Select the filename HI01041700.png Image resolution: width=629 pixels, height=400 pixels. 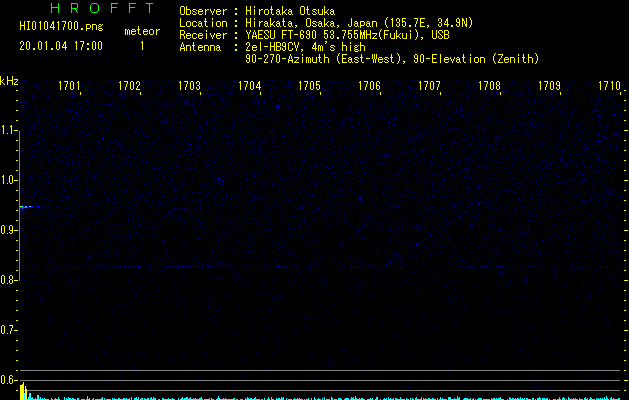pos(61,27)
